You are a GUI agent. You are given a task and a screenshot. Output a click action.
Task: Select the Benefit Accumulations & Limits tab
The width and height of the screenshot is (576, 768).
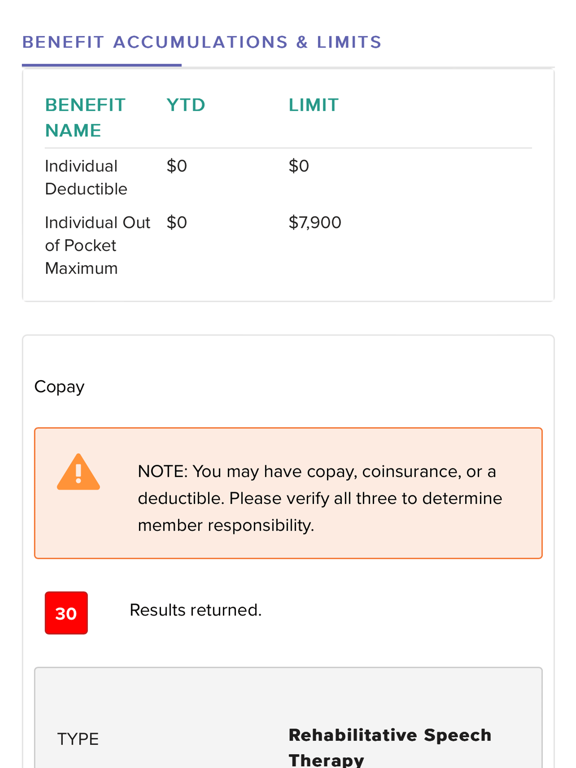pos(202,42)
